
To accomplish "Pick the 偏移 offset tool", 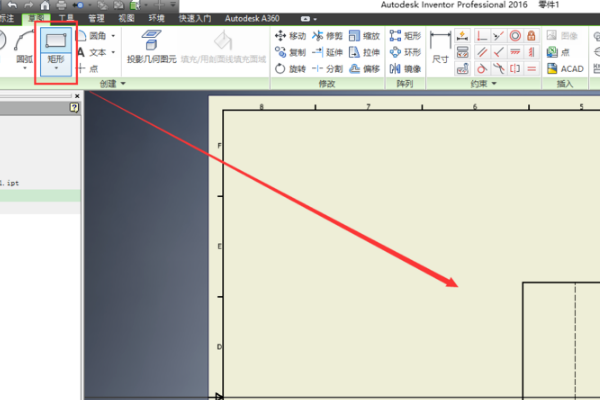I will (x=364, y=69).
